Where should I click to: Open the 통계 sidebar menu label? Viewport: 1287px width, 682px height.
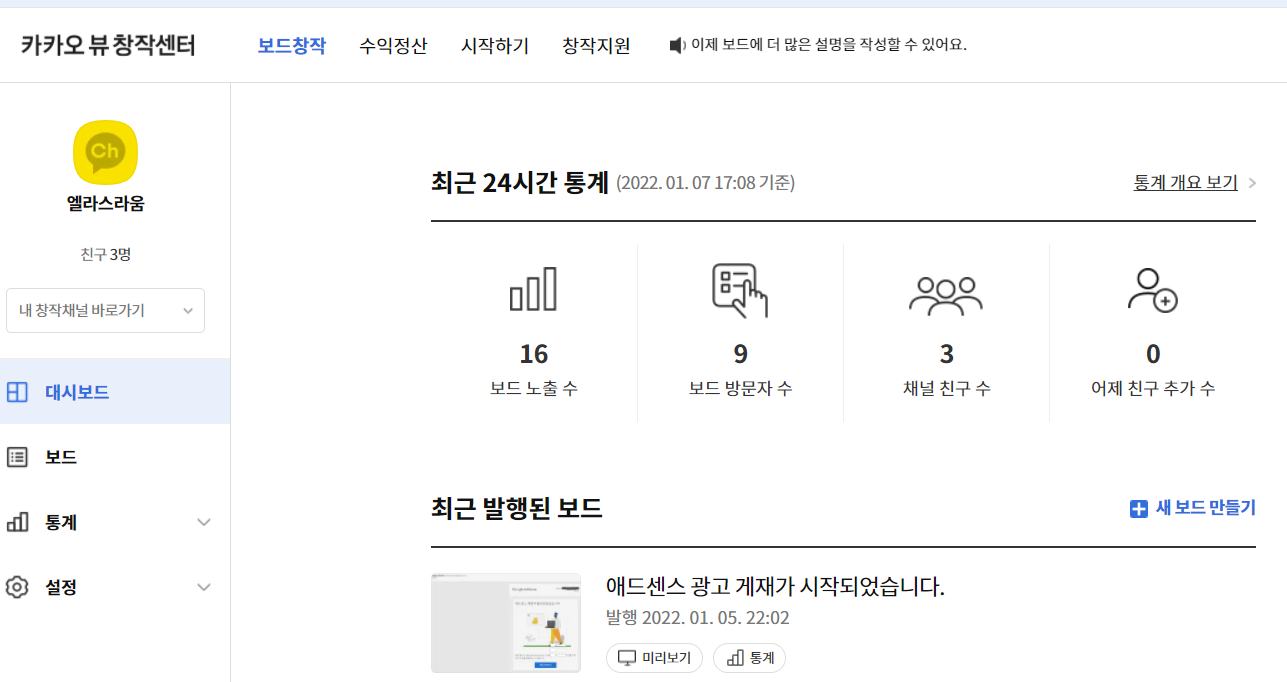[61, 522]
